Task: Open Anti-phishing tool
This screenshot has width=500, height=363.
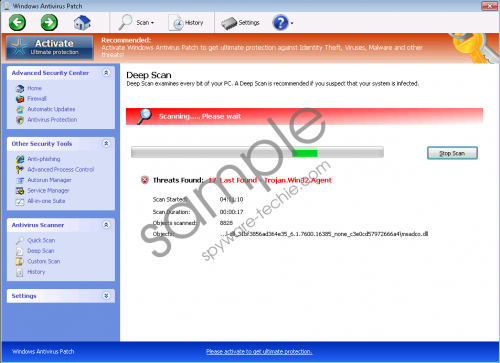Action: pyautogui.click(x=44, y=159)
